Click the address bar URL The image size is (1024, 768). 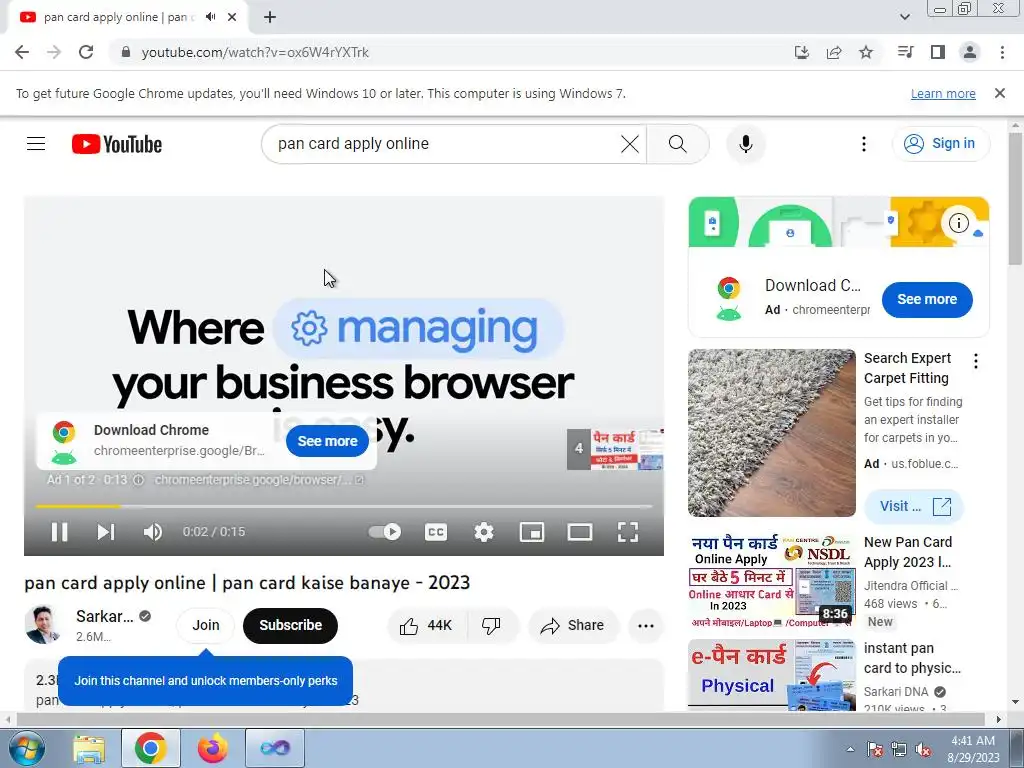255,52
